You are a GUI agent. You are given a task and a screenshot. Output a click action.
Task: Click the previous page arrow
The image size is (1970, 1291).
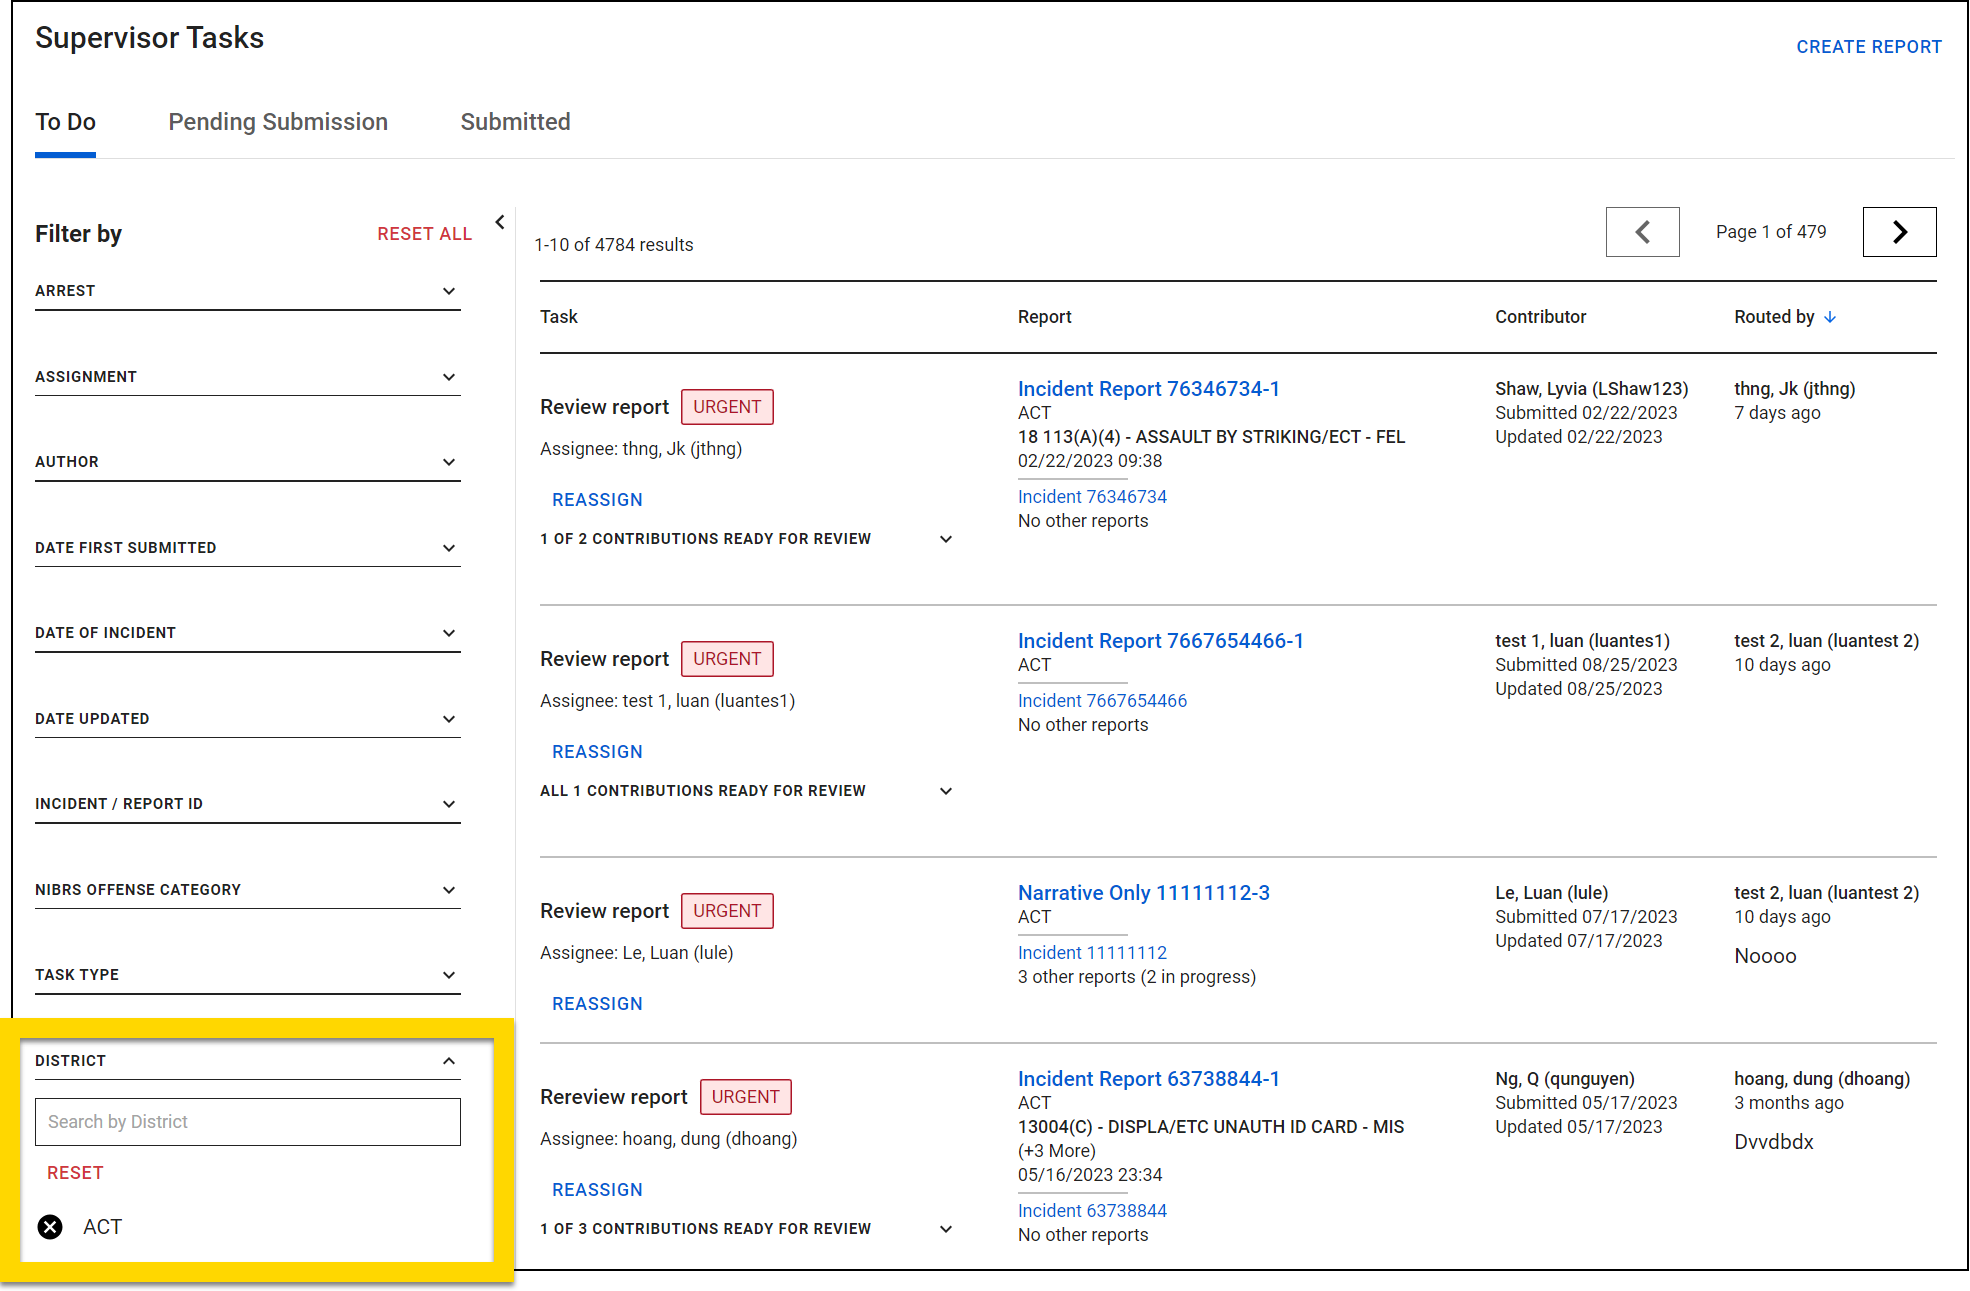[x=1642, y=231]
